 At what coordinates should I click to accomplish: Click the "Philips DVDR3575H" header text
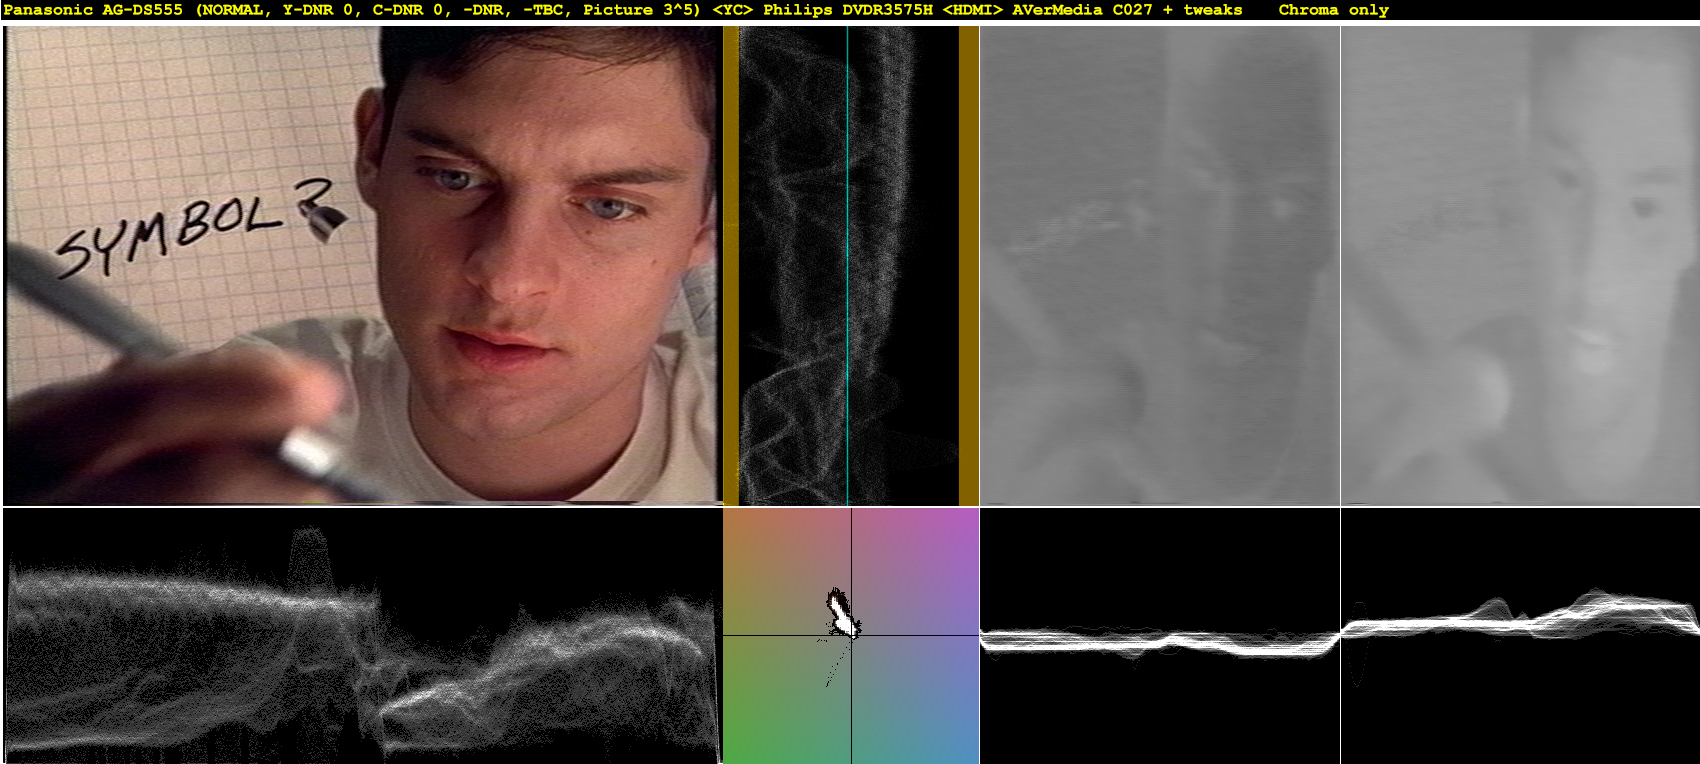pyautogui.click(x=848, y=10)
